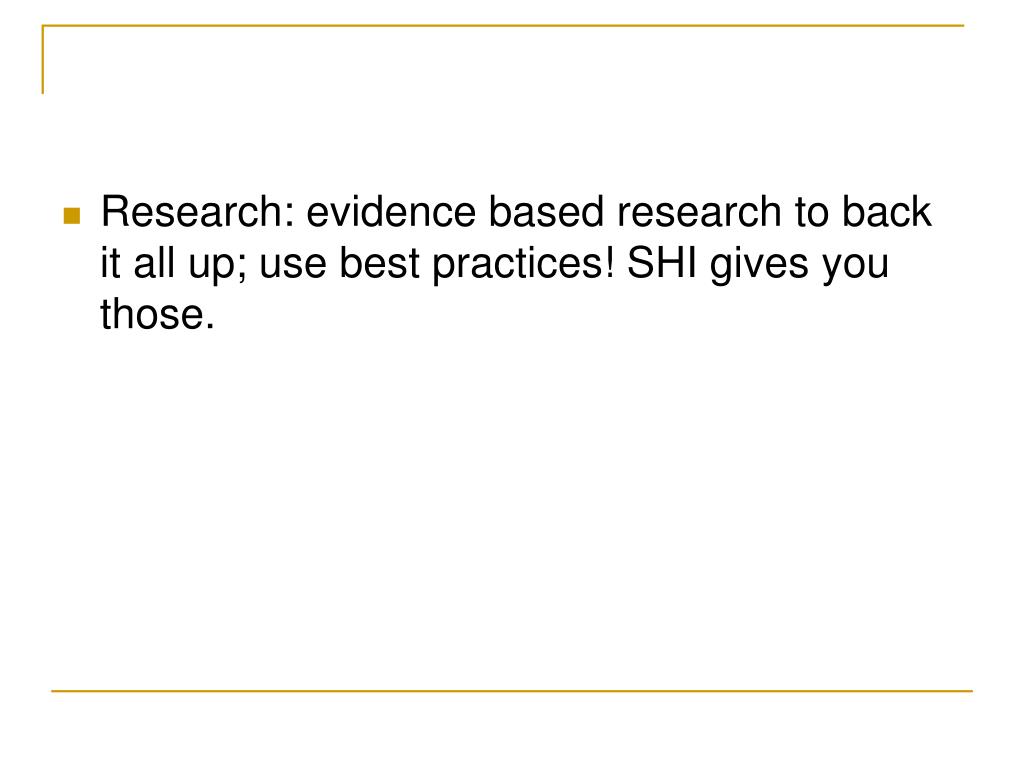Image resolution: width=1024 pixels, height=768 pixels.
Task: Click the word "those." on the last line
Action: (157, 313)
